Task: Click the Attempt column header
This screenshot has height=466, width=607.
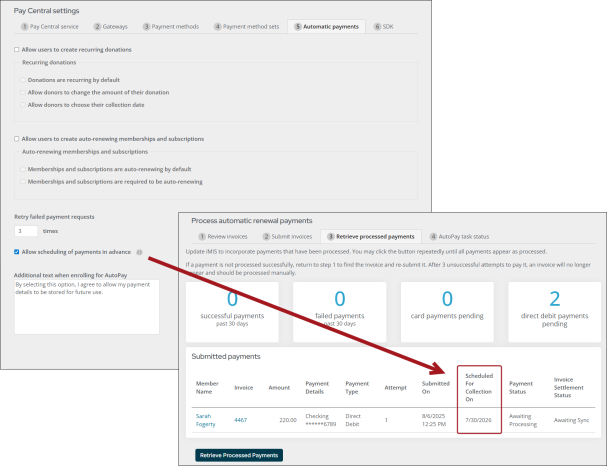Action: [395, 387]
